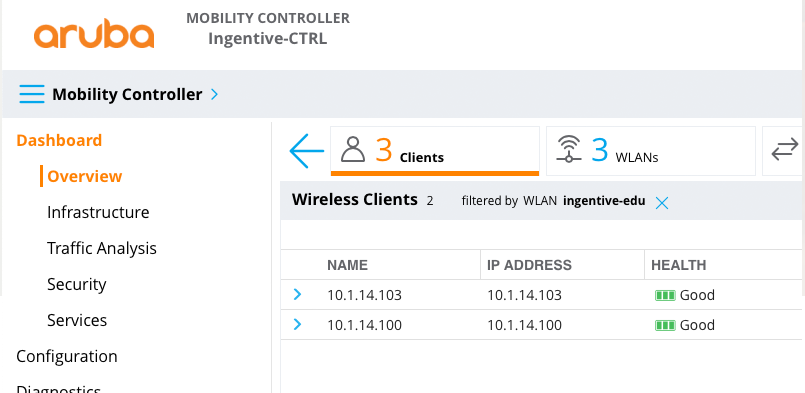Select the 3 Clients tab

[x=435, y=151]
